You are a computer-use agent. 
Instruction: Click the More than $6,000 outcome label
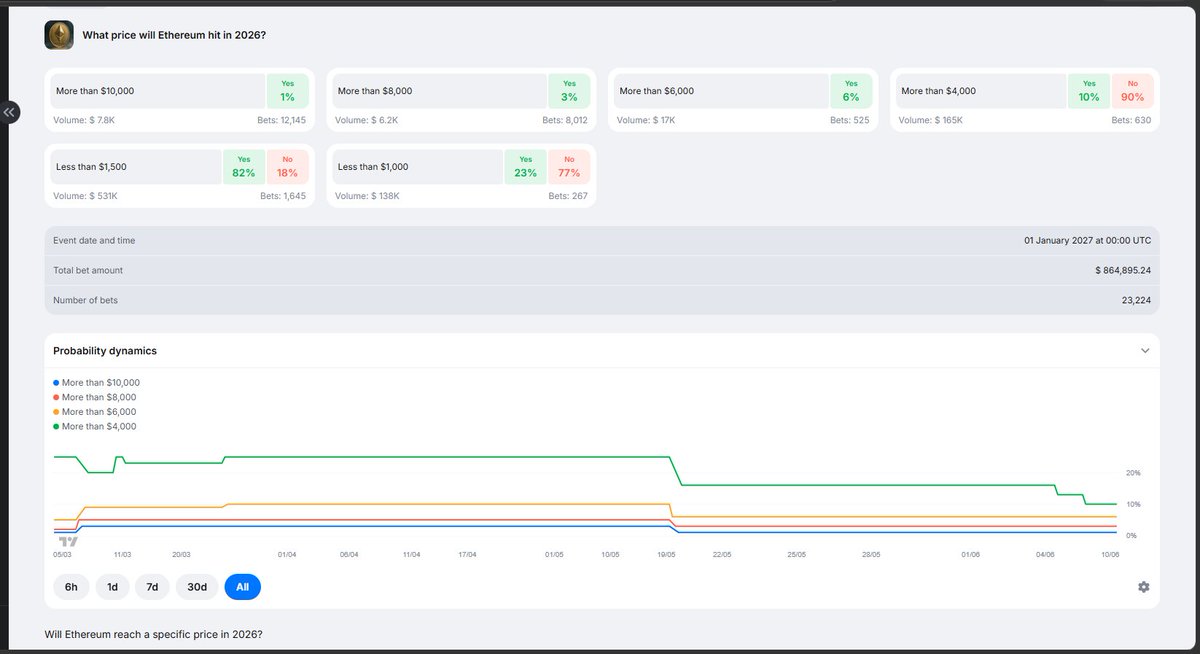[657, 91]
